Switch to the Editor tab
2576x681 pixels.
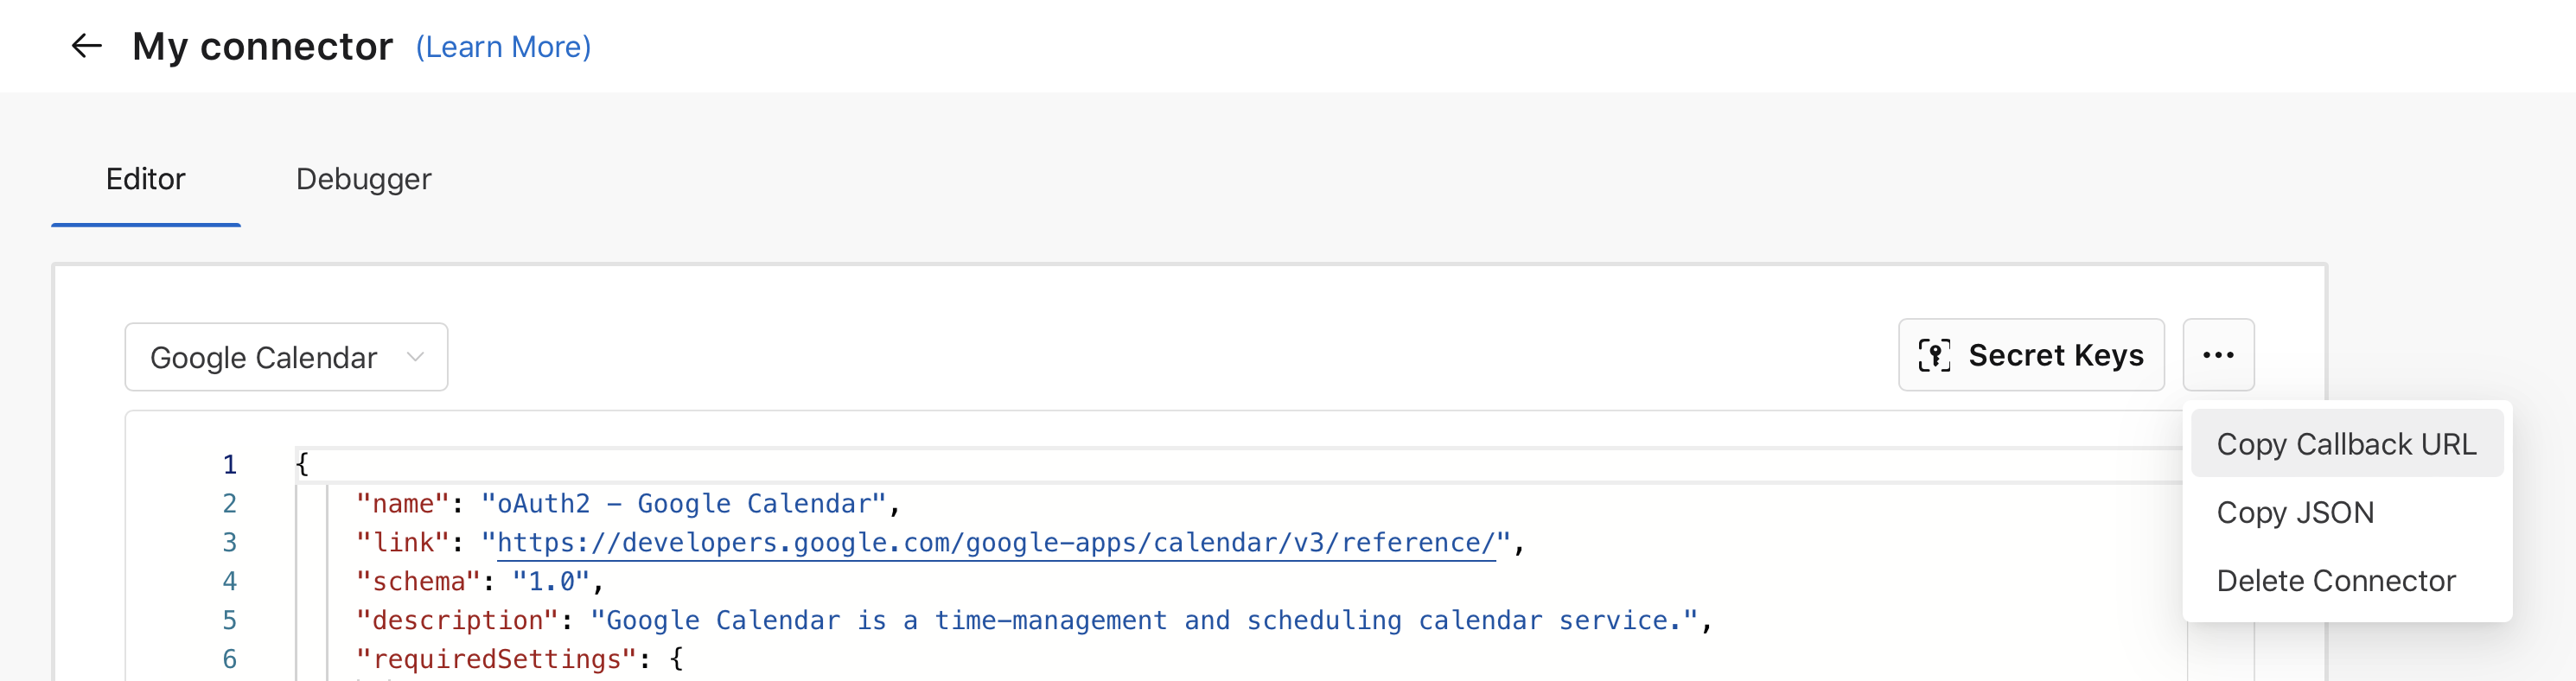click(146, 179)
